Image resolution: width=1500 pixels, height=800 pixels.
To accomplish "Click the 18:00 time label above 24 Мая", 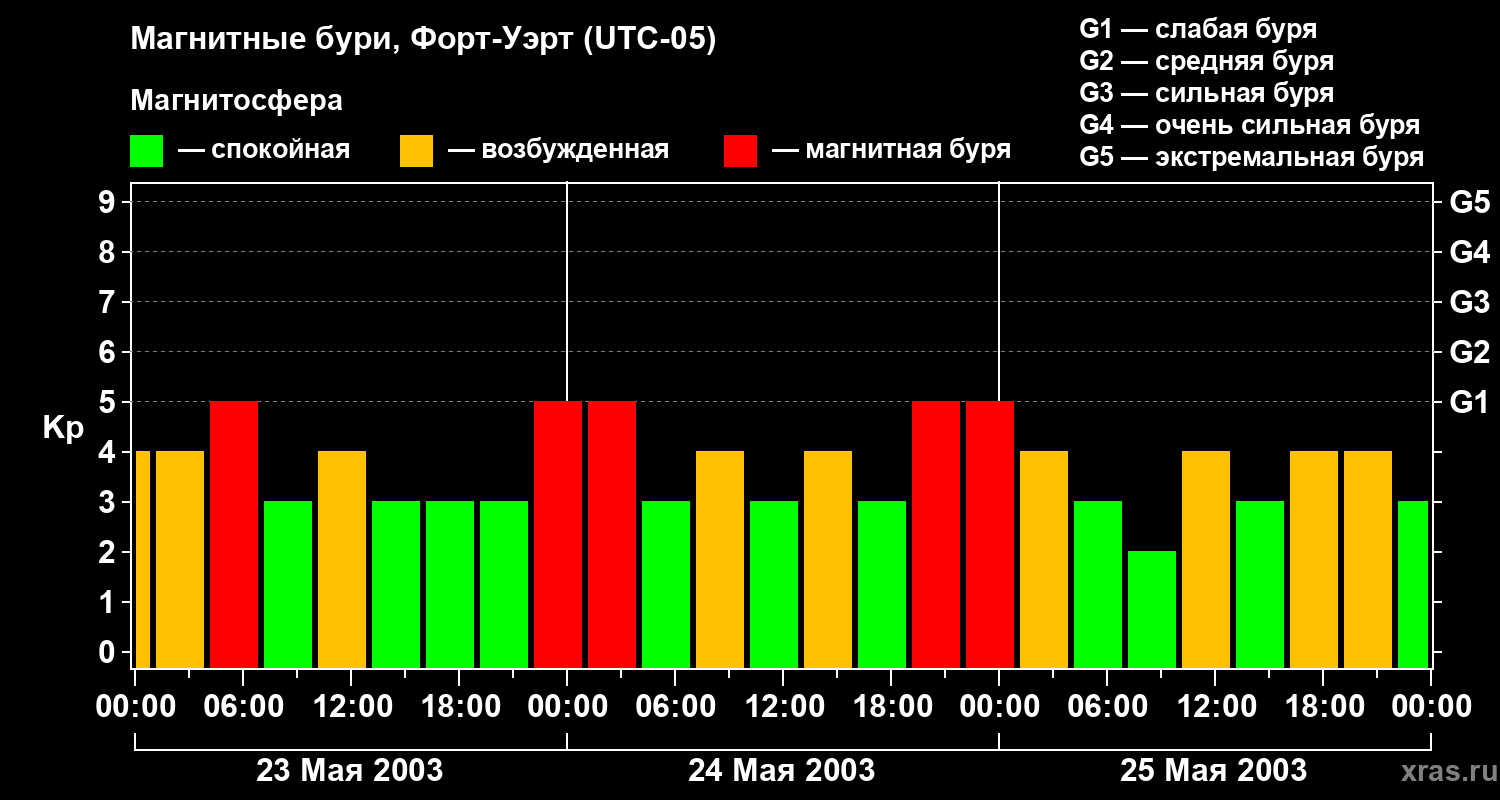I will coord(891,707).
